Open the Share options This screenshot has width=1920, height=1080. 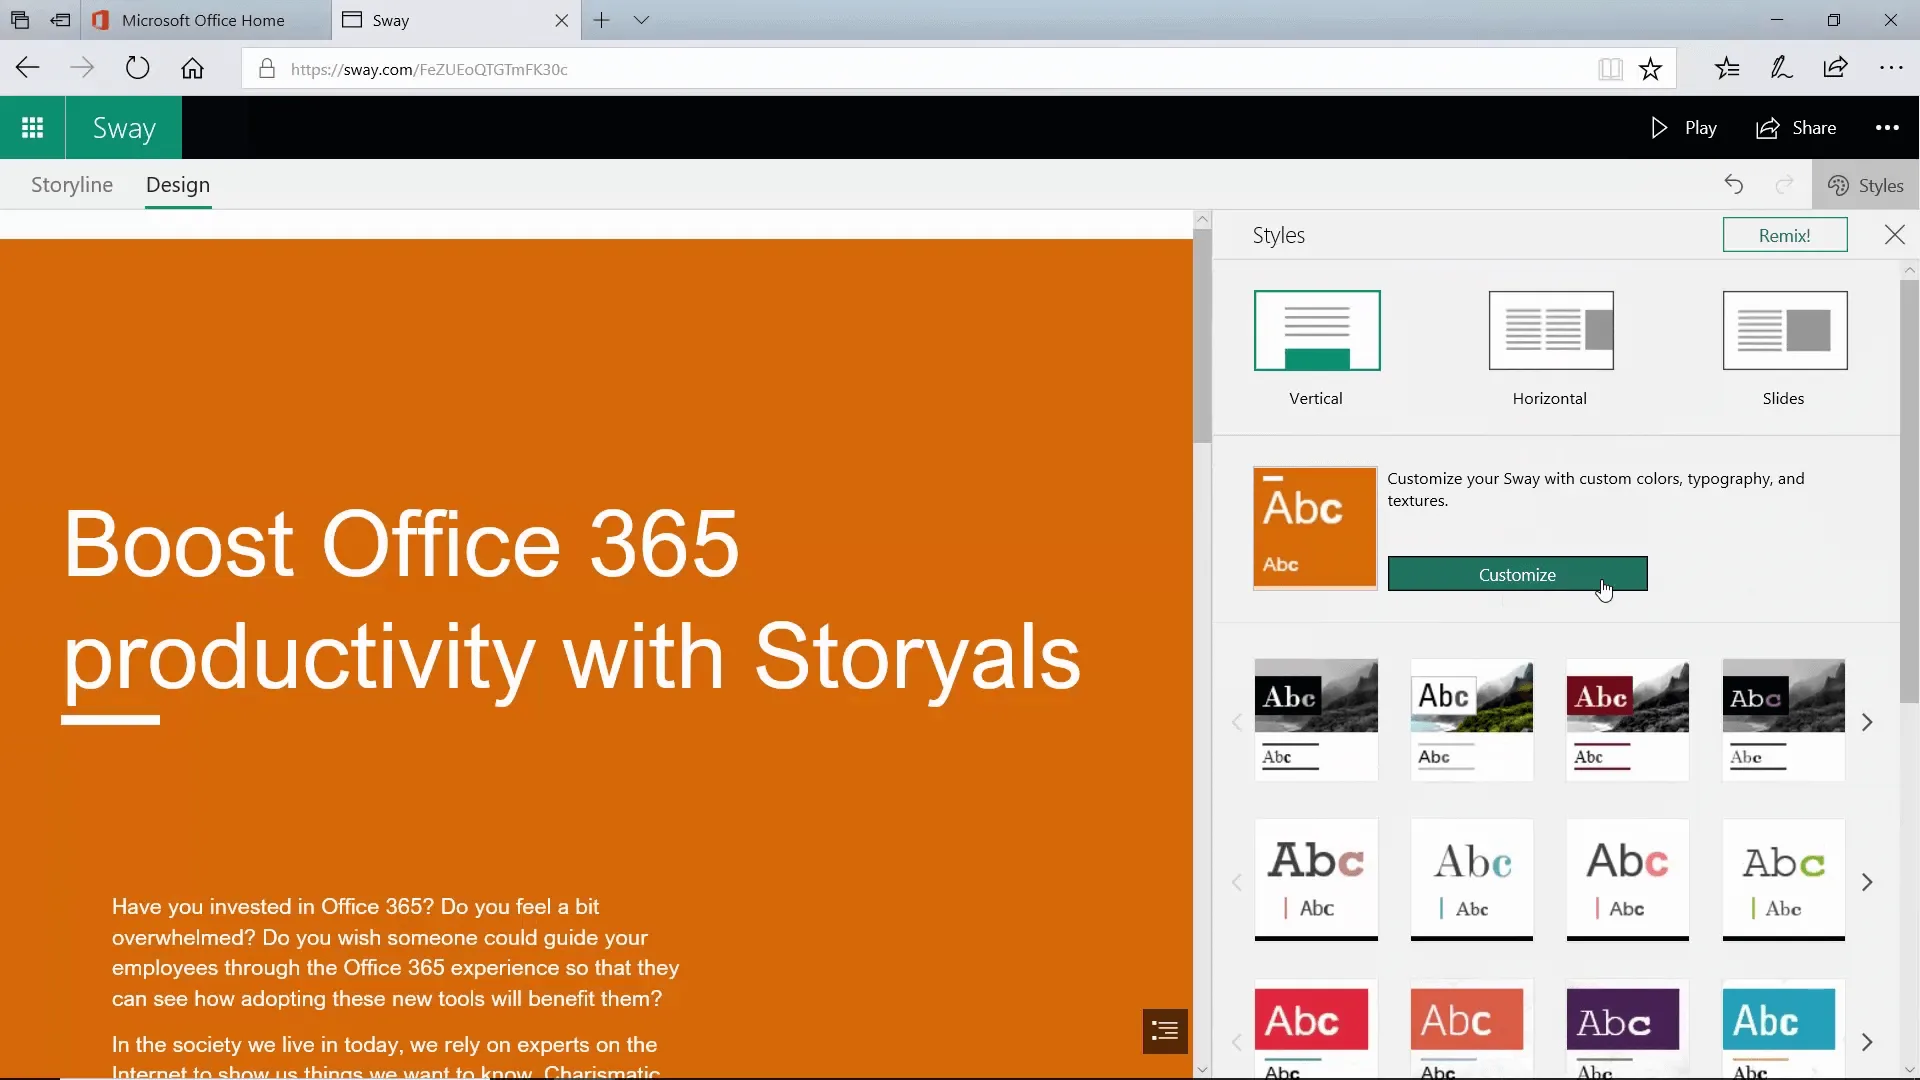1797,128
